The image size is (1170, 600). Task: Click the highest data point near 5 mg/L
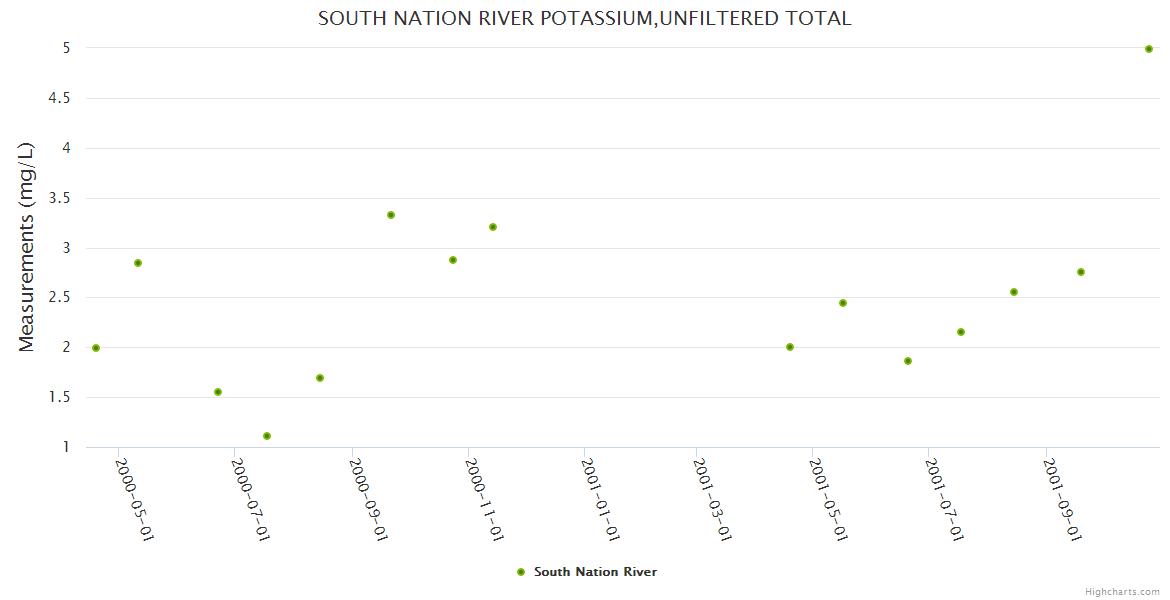point(1149,49)
